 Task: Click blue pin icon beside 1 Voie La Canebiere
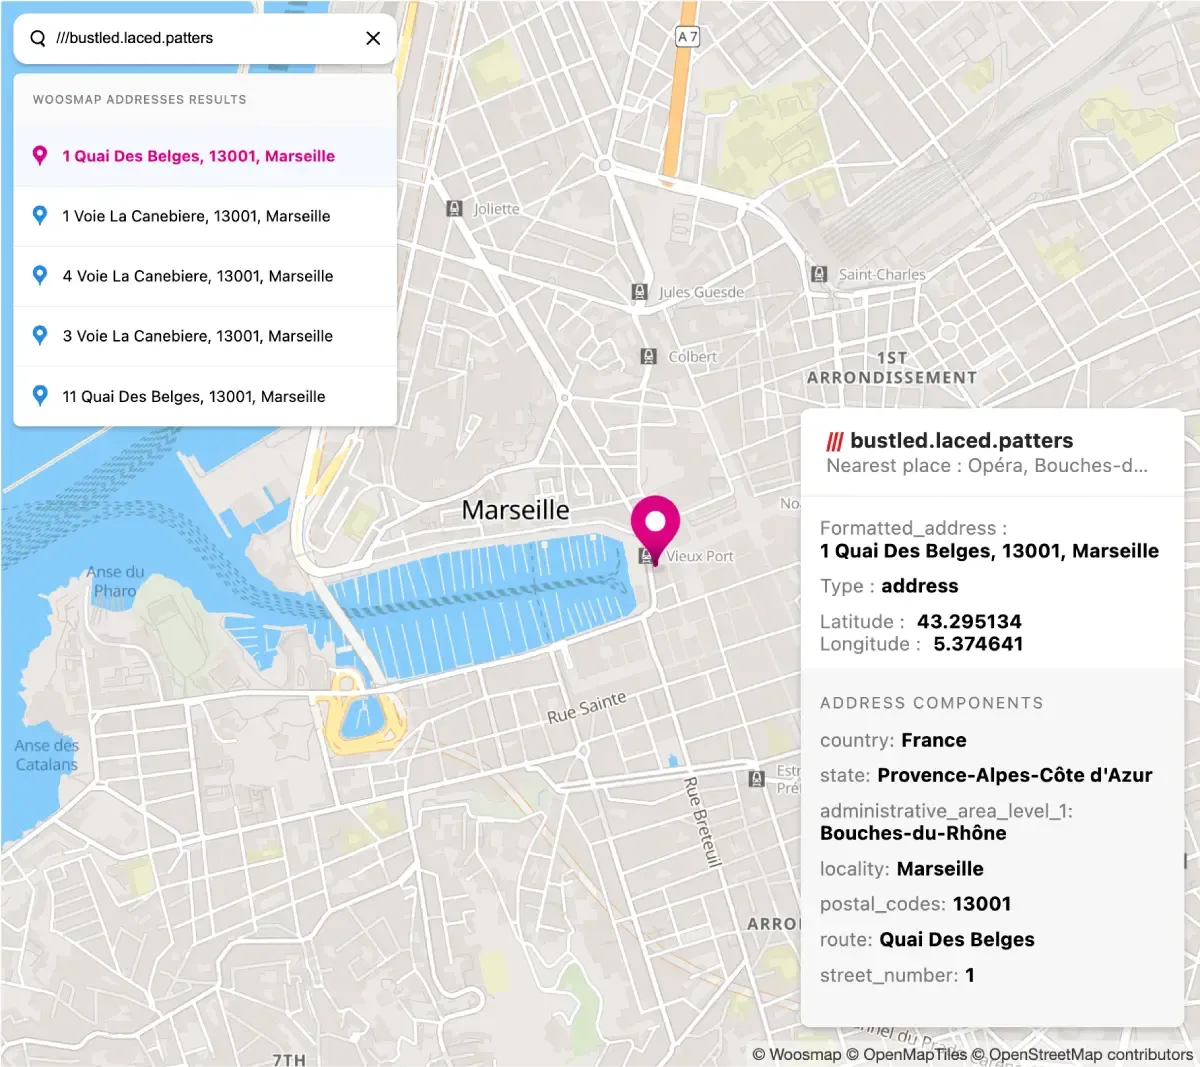(40, 215)
